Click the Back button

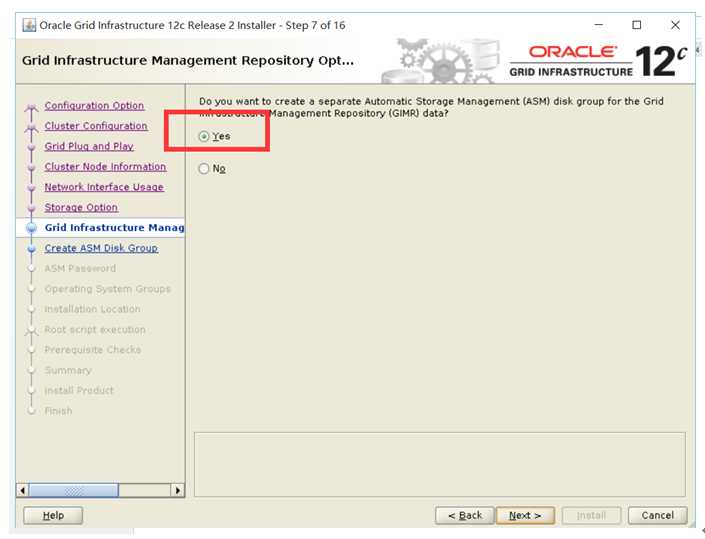pos(465,515)
